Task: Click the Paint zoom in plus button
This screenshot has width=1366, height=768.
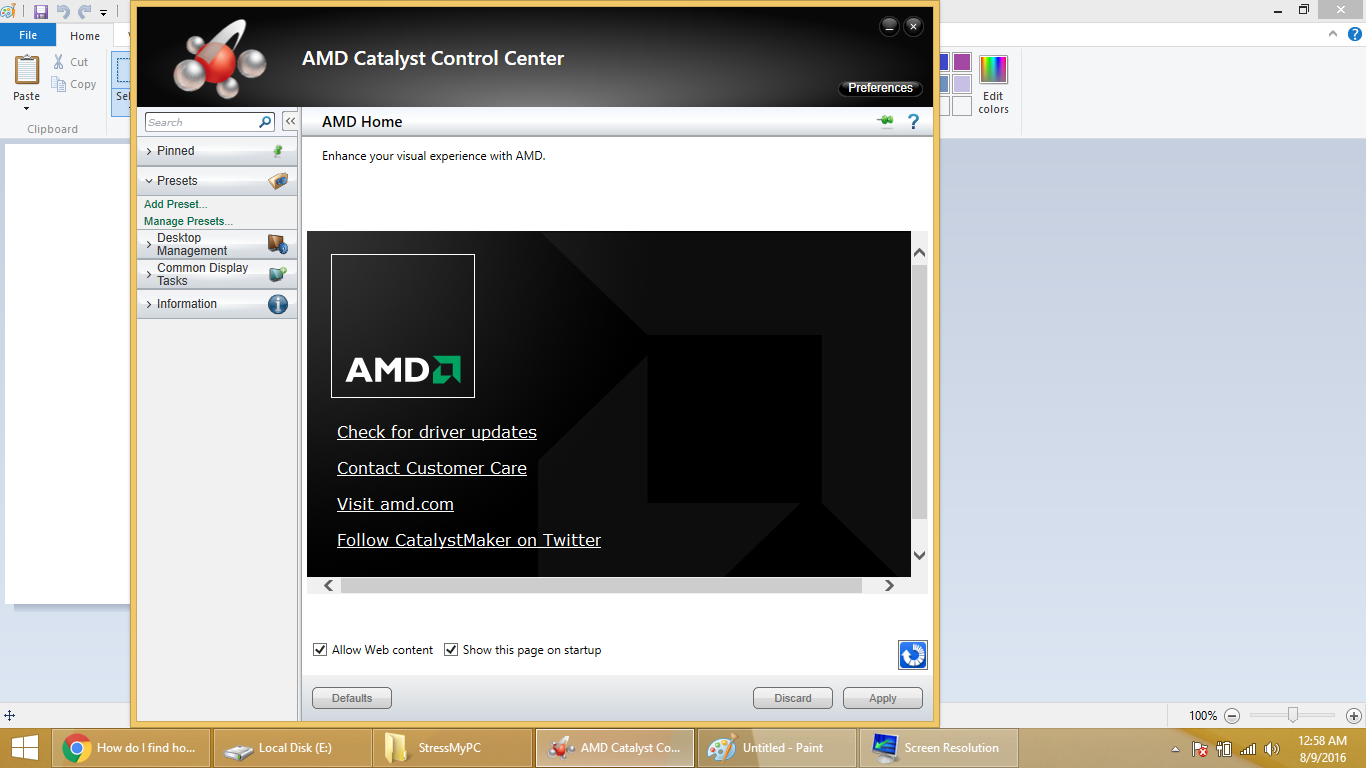Action: coord(1354,716)
